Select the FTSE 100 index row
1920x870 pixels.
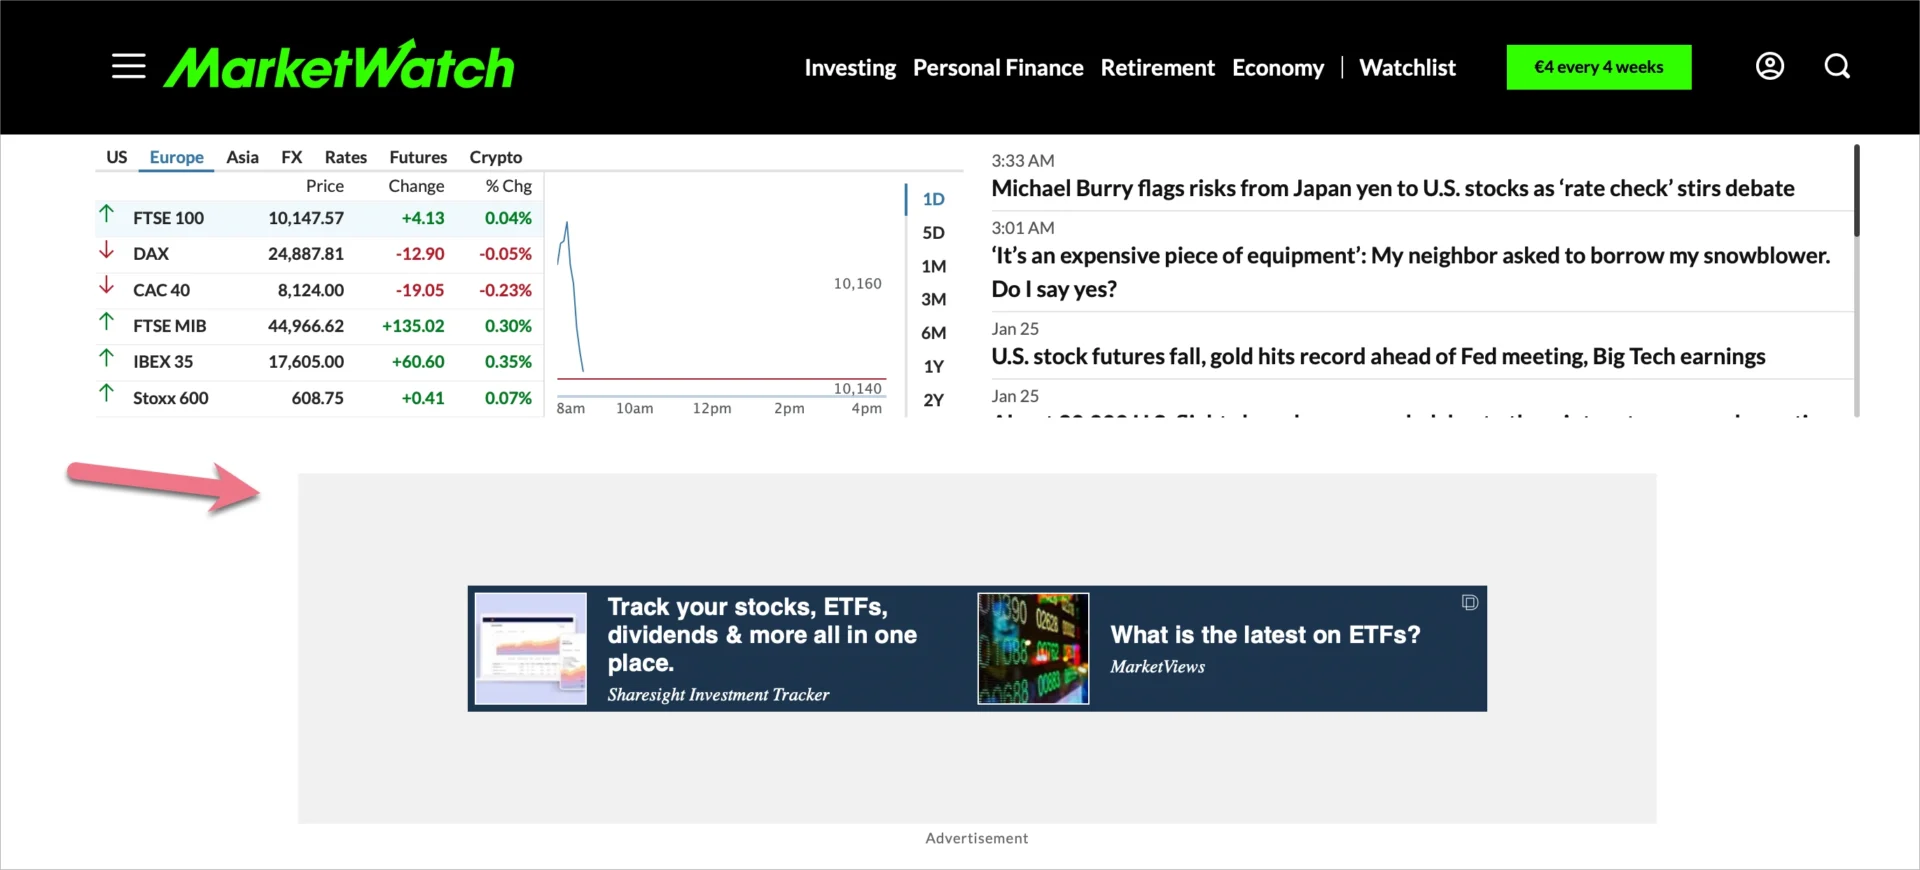[168, 218]
